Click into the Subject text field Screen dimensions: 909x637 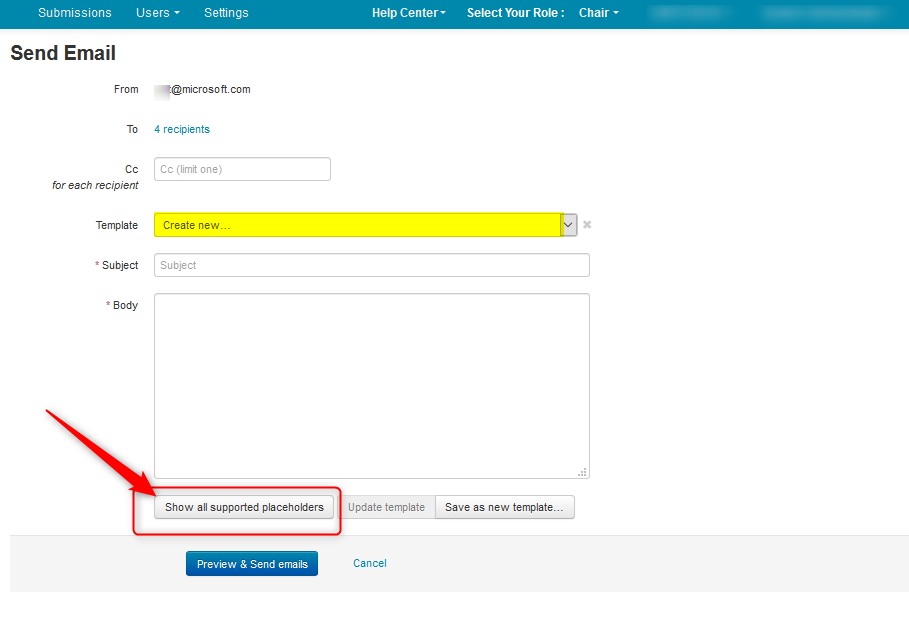click(371, 265)
